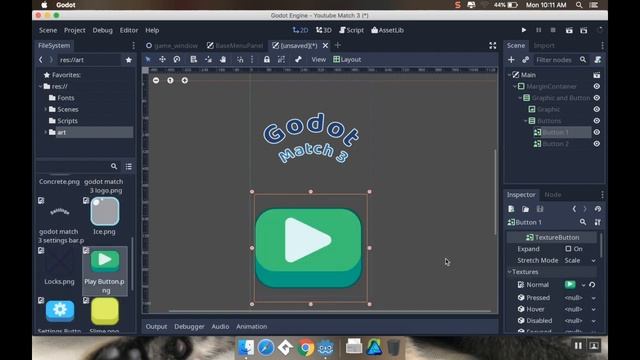Play a custom scene icon
The height and width of the screenshot is (360, 640).
584,30
